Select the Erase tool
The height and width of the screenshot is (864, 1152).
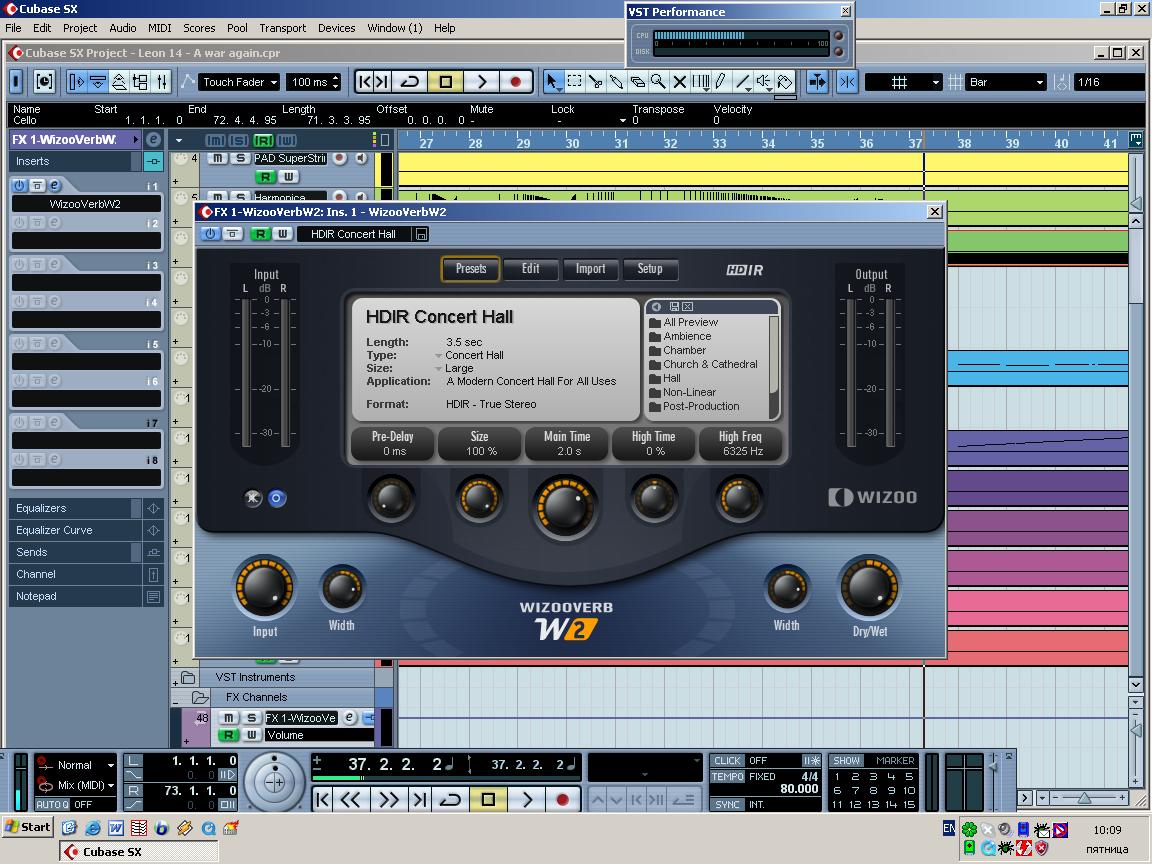coord(638,82)
